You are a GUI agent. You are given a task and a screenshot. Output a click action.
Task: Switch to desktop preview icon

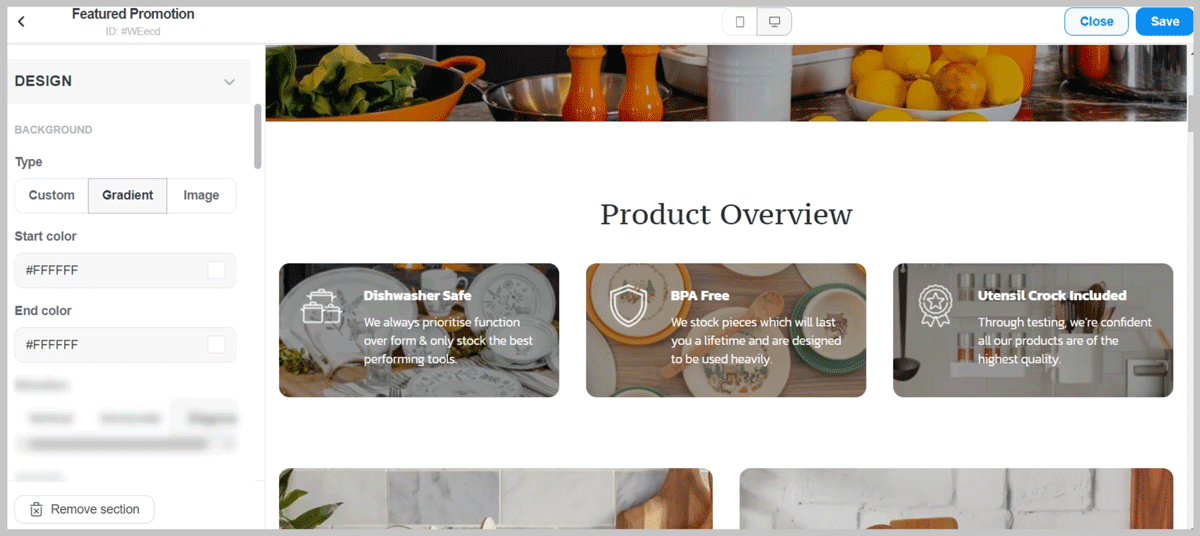pyautogui.click(x=774, y=22)
